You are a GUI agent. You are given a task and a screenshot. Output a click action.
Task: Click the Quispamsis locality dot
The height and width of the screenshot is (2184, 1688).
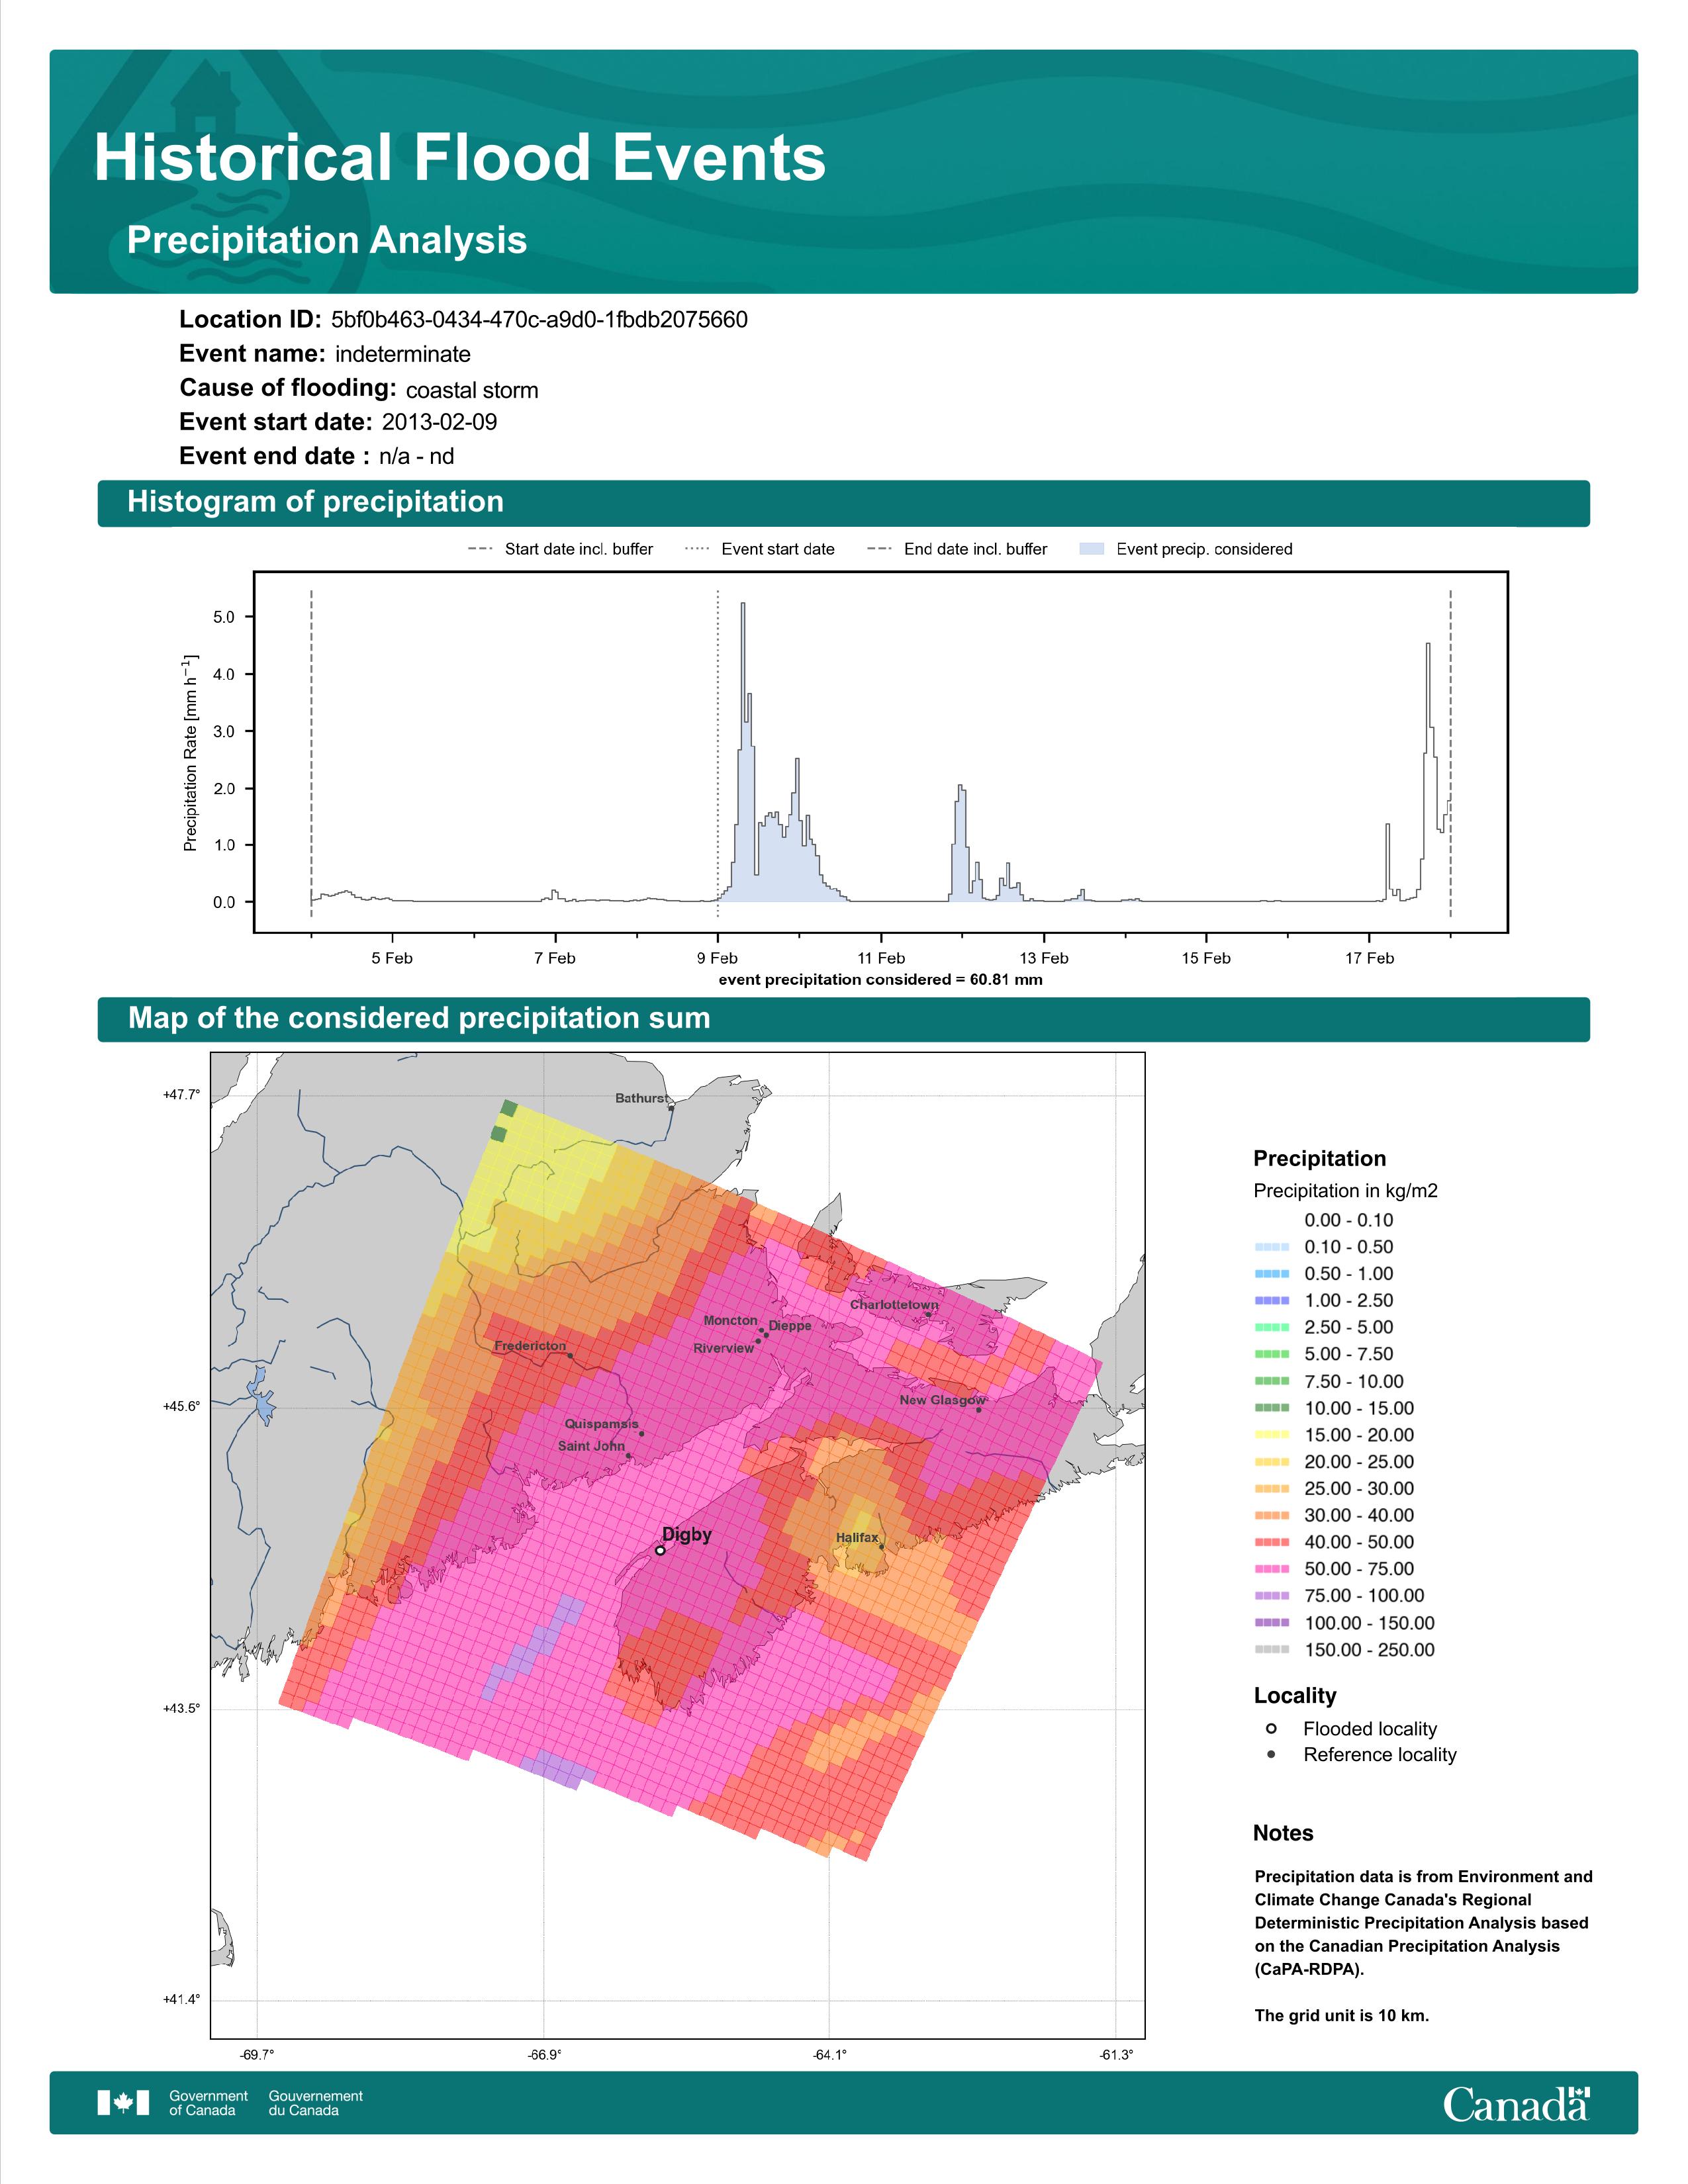coord(641,1433)
